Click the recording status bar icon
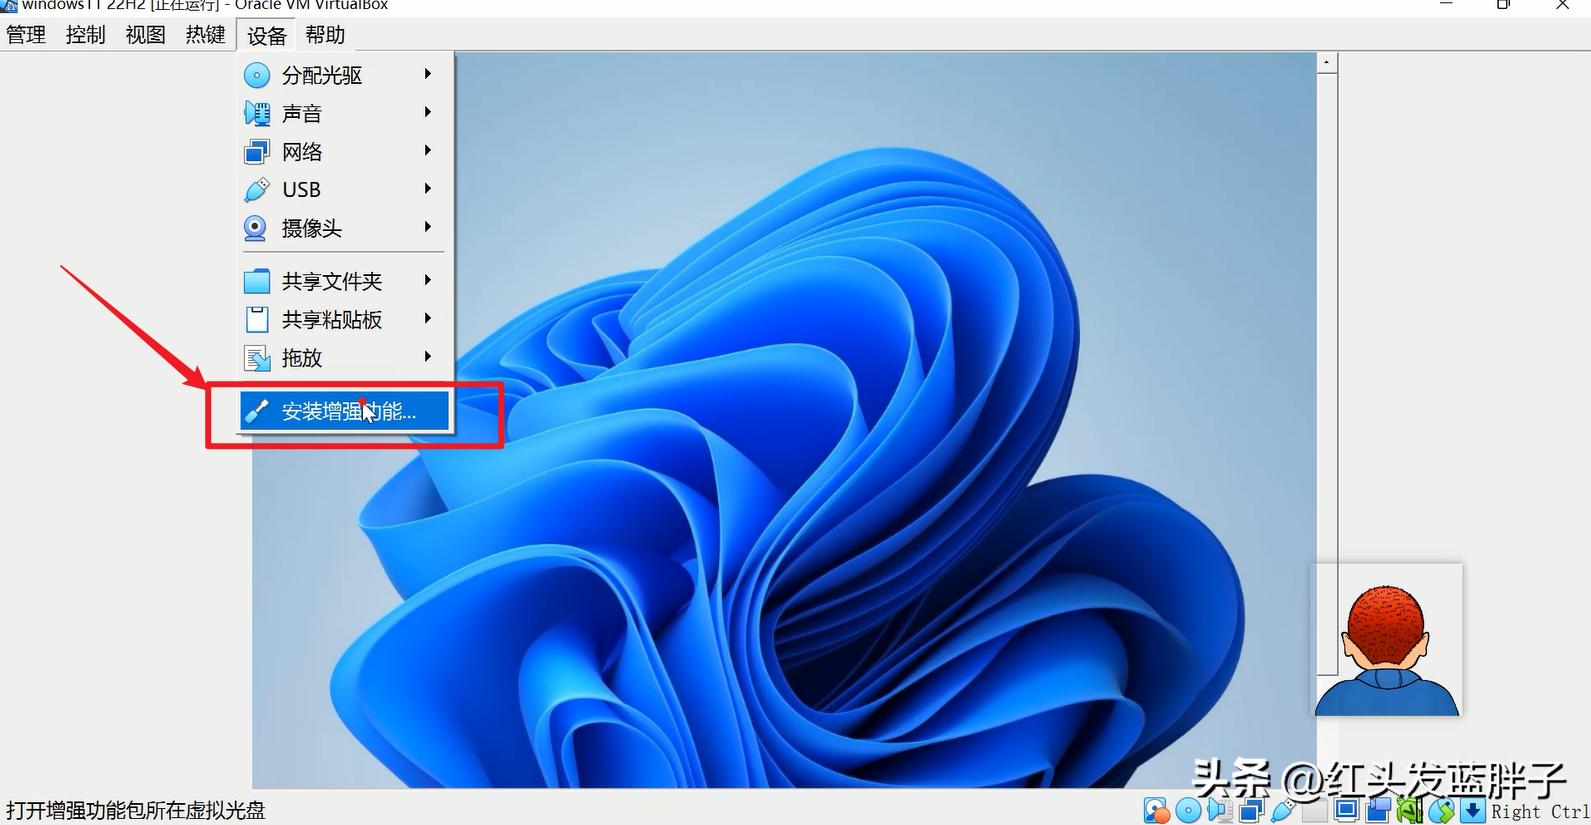 tap(1378, 811)
